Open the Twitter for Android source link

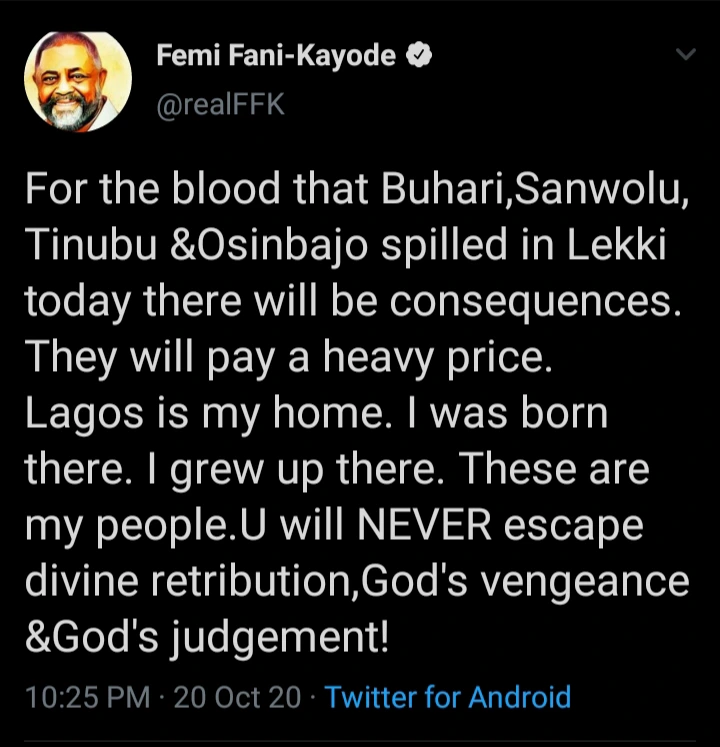point(448,697)
